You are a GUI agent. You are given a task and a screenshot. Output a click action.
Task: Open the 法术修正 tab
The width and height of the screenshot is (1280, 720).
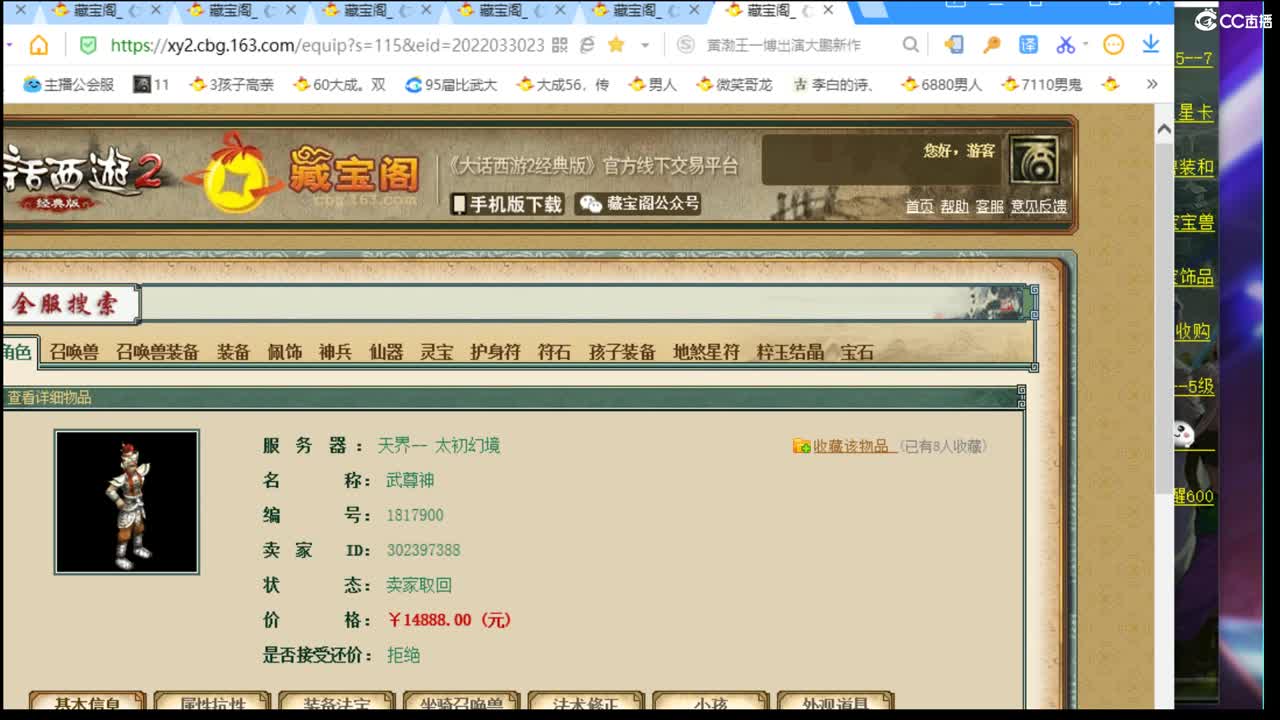tap(586, 703)
